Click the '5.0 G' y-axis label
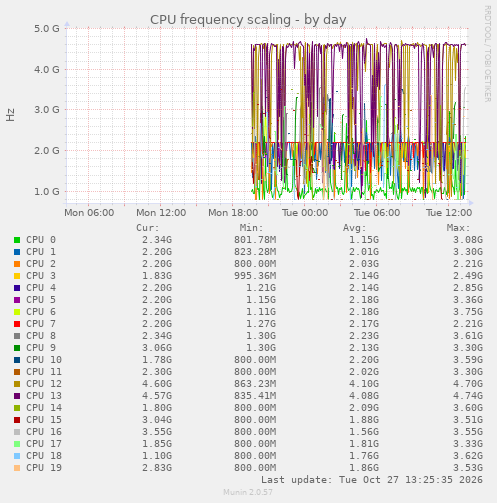Image resolution: width=497 pixels, height=503 pixels. coord(47,29)
